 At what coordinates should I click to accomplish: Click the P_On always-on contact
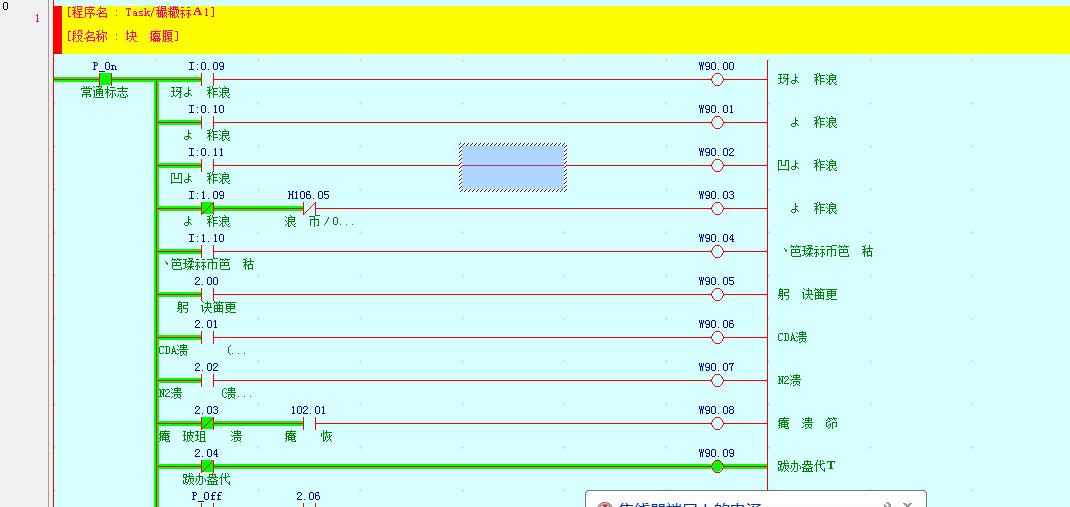click(105, 79)
